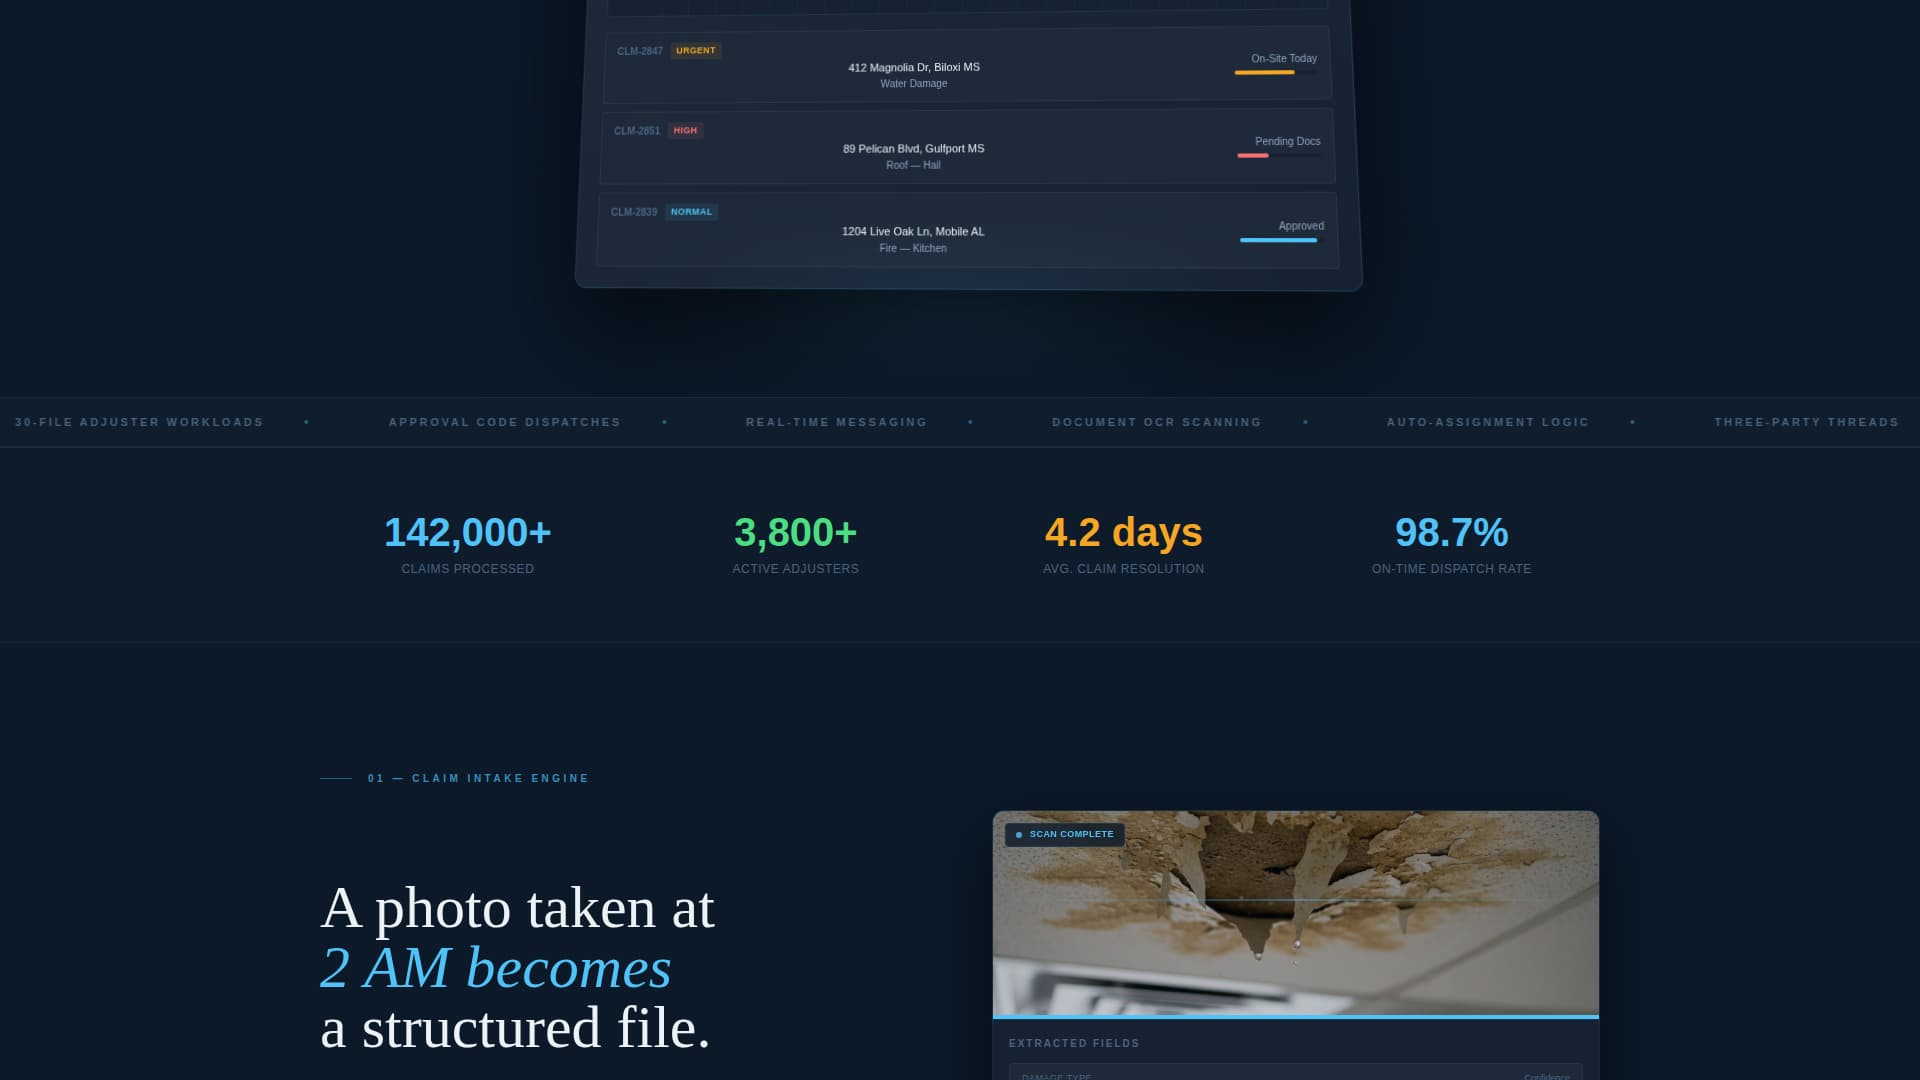
Task: Click the HIGH priority badge on CLM-2851
Action: click(x=684, y=130)
